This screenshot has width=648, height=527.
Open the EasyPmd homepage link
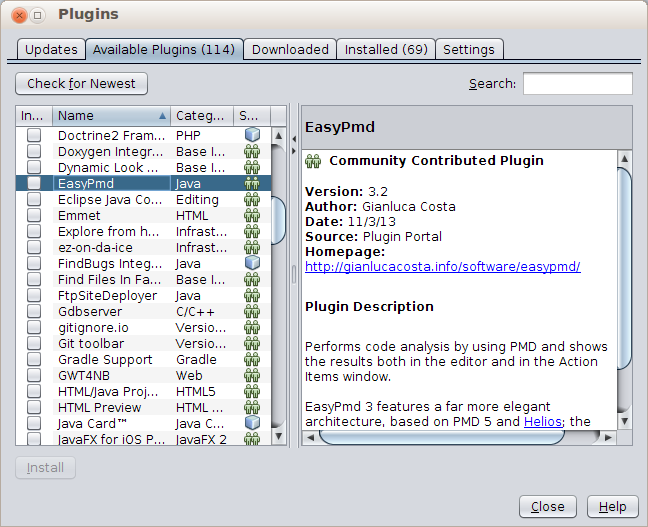point(442,267)
